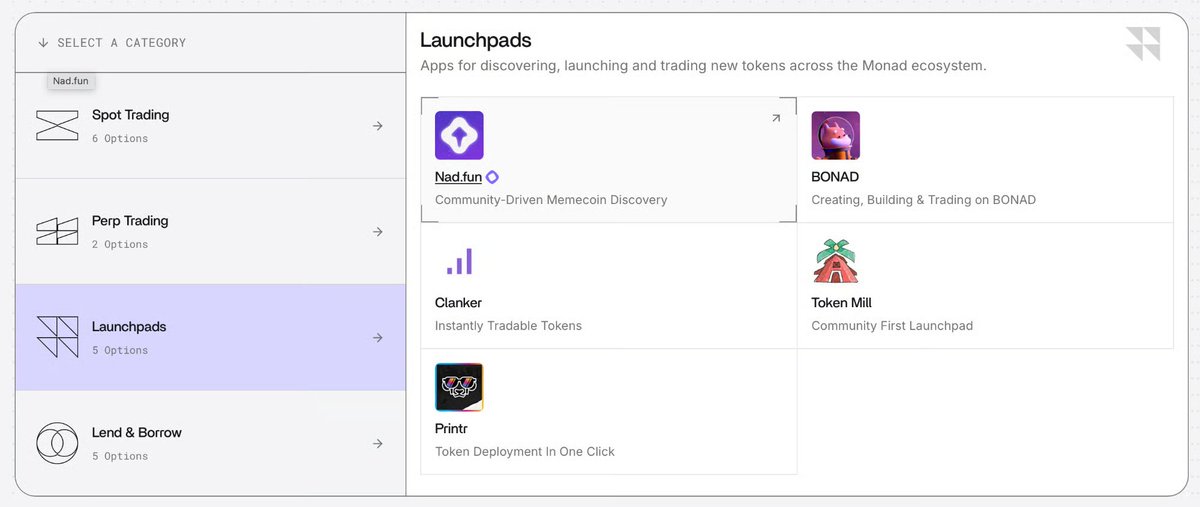Click 'Creating, Building & Trading on BONAD' text
Viewport: 1200px width, 507px height.
point(923,200)
